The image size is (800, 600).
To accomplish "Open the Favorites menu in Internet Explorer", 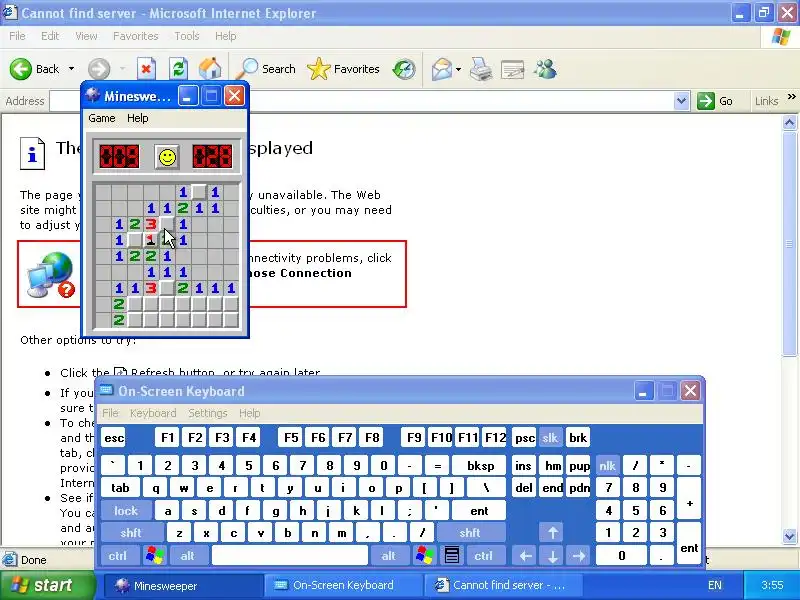I will 136,36.
